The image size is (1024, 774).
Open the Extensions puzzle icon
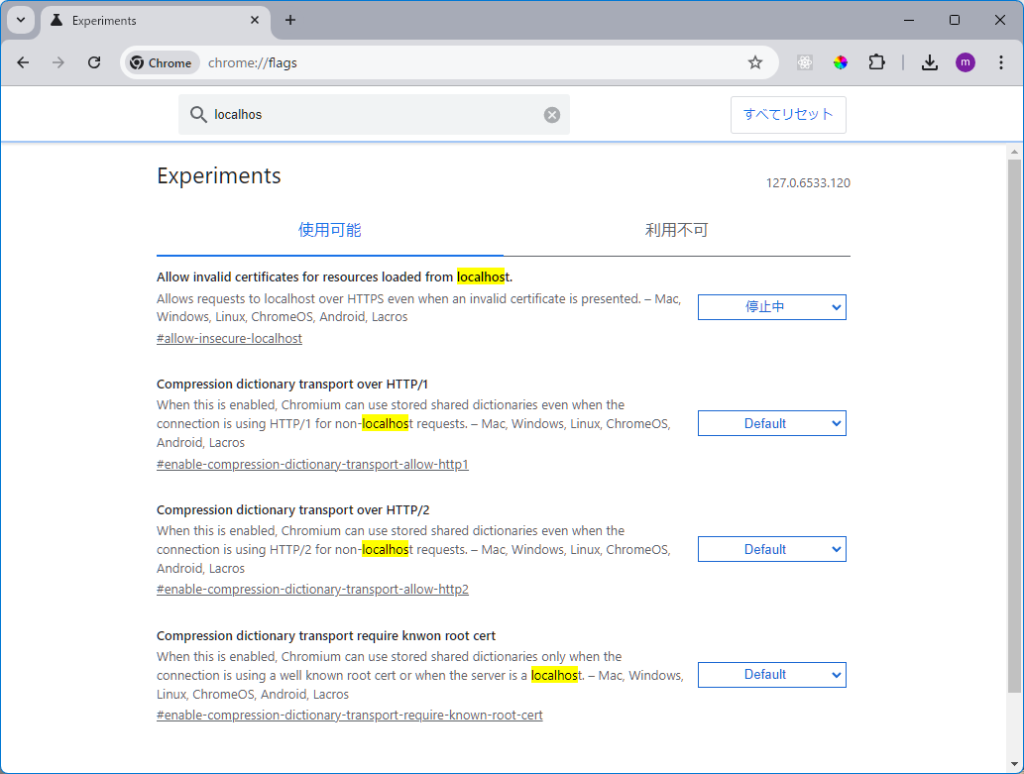[x=877, y=62]
